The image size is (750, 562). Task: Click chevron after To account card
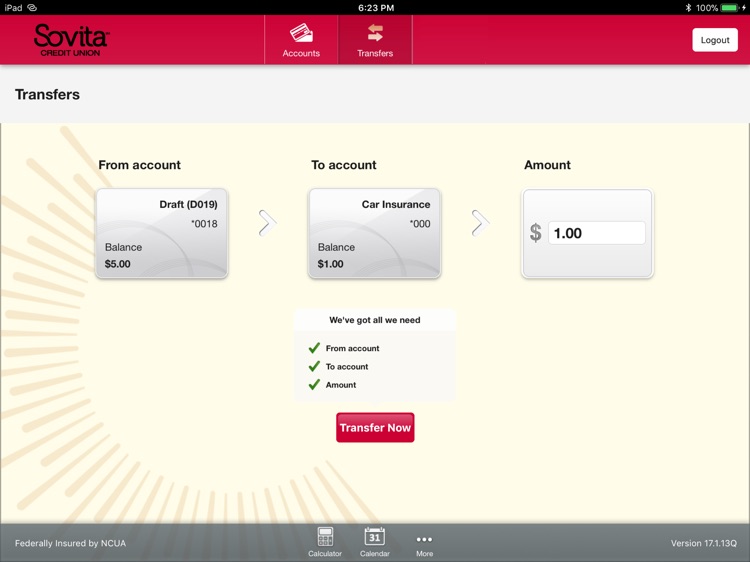click(x=479, y=223)
